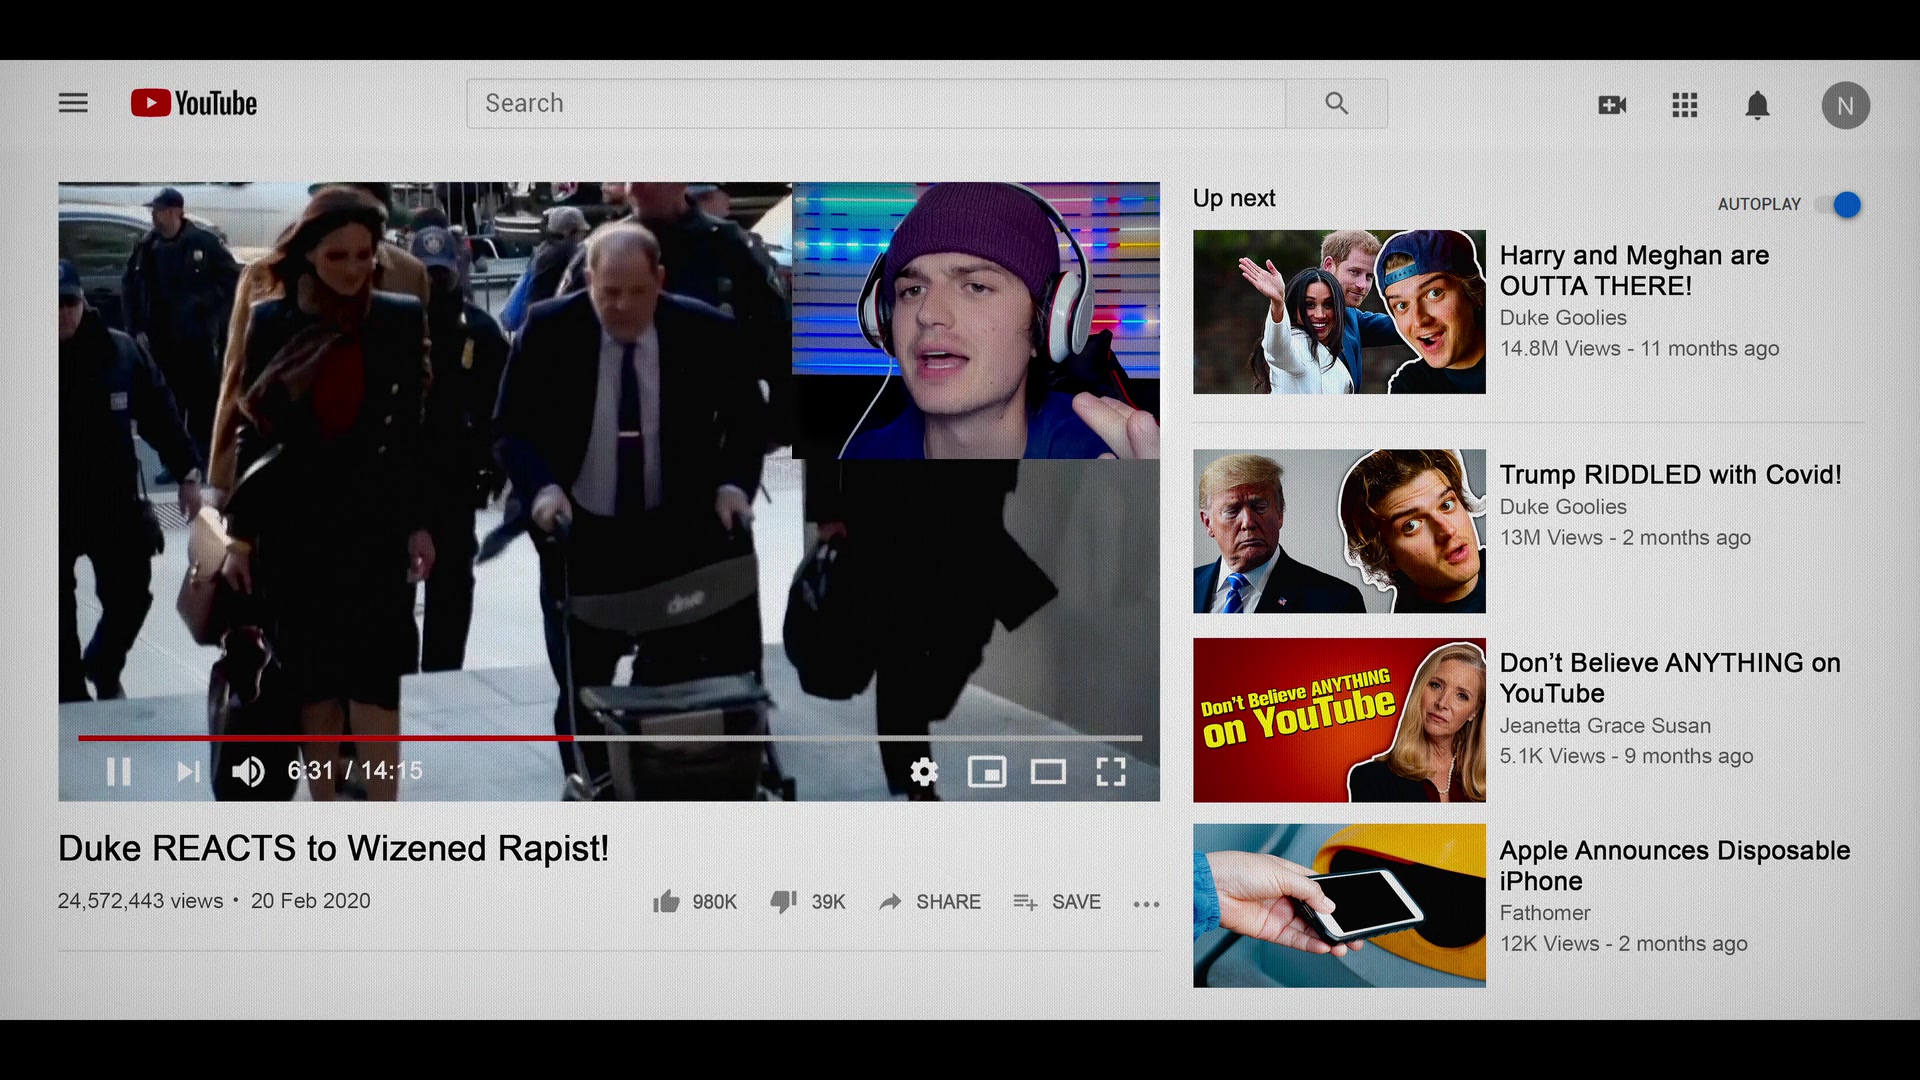1920x1080 pixels.
Task: Open the three-dot more actions menu
Action: (1146, 904)
